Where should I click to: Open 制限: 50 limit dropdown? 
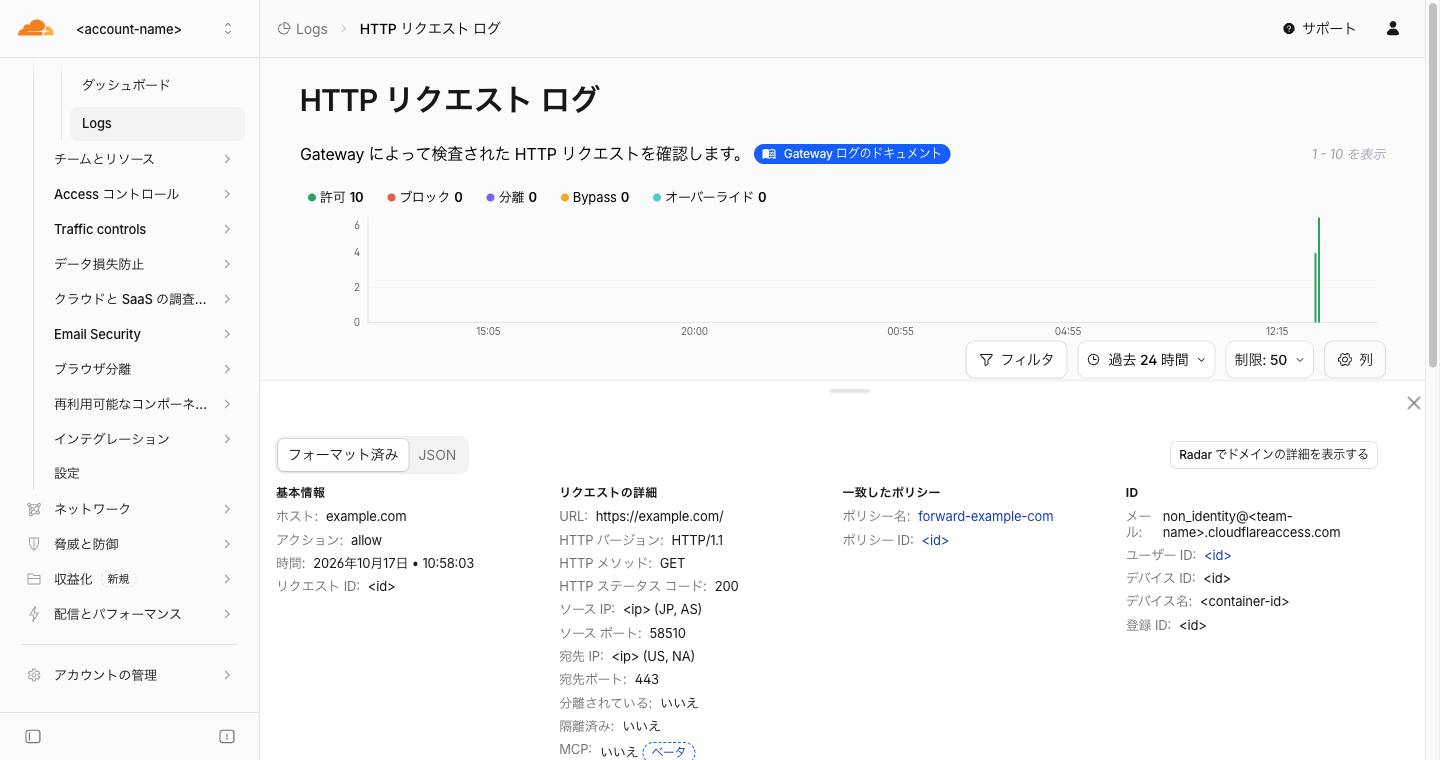coord(1270,360)
